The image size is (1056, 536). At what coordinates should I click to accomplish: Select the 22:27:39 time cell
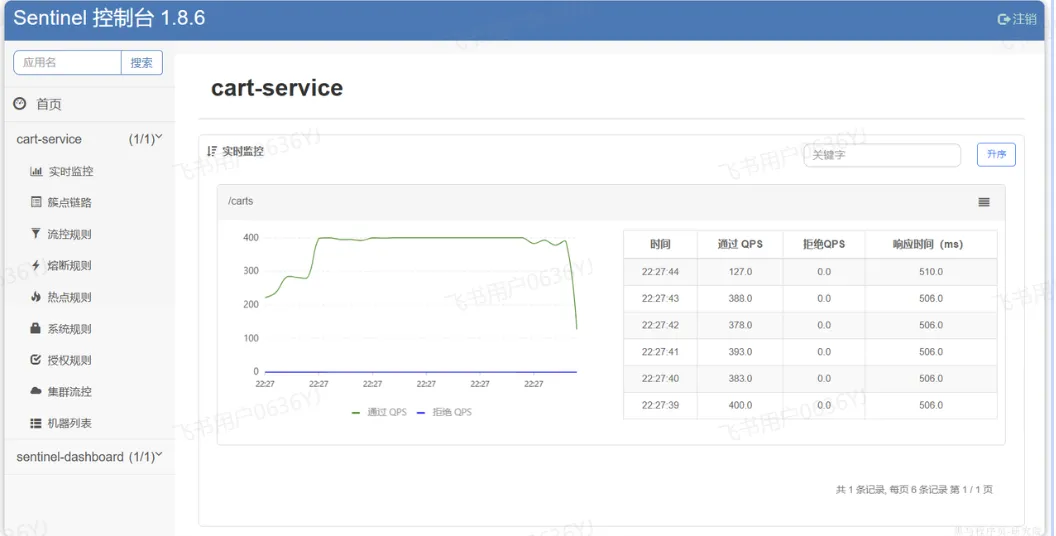[x=660, y=405]
